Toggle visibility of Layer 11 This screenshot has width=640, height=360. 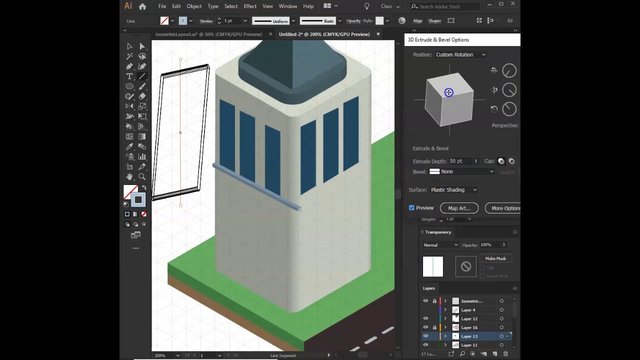point(426,345)
